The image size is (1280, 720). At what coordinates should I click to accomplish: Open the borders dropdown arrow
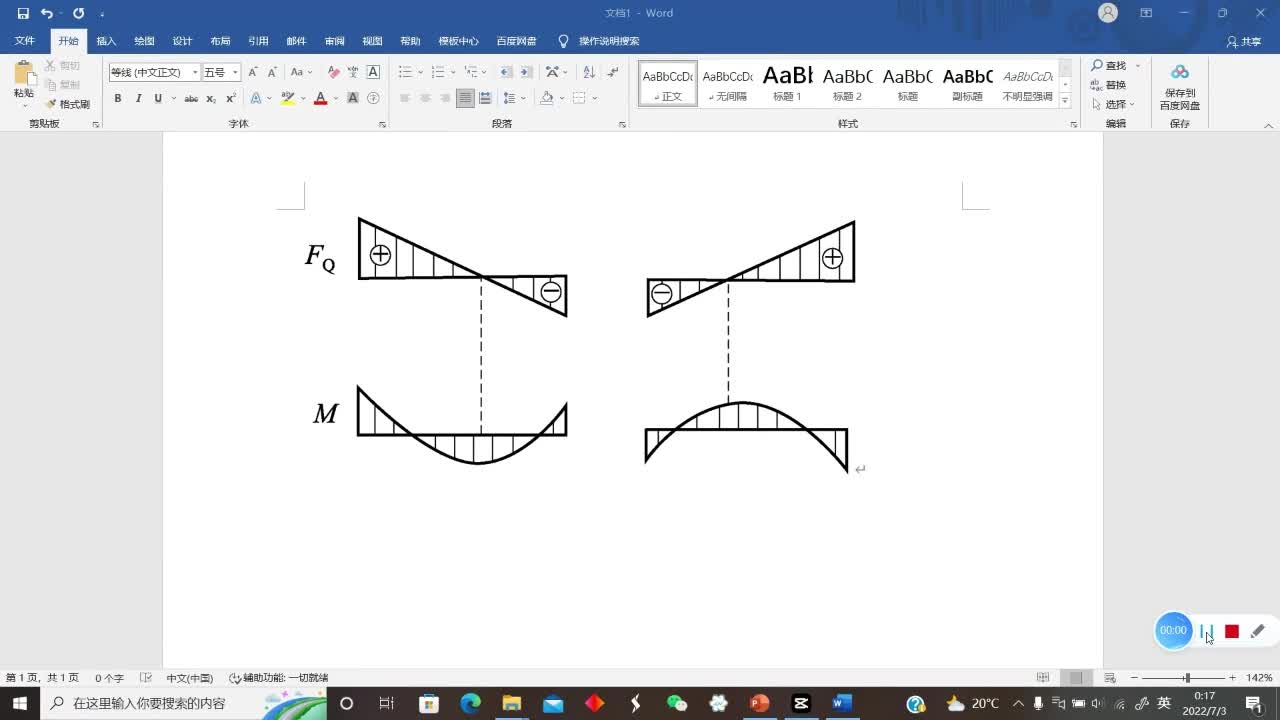coord(594,98)
